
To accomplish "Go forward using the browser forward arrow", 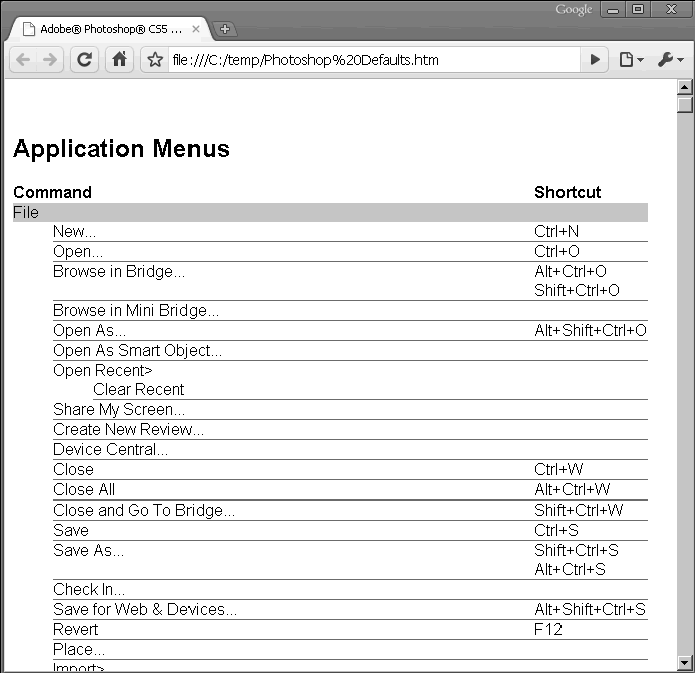I will [x=50, y=59].
